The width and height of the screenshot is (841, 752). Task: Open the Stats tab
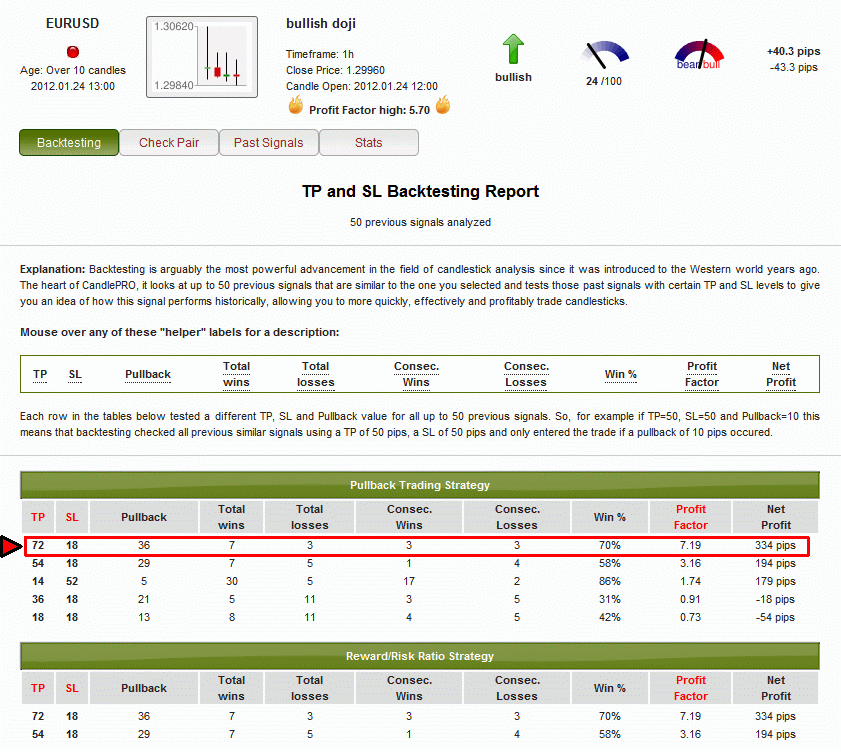(368, 143)
